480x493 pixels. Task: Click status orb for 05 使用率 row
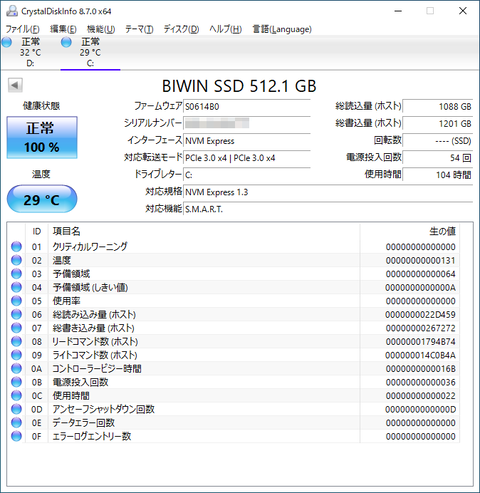click(x=16, y=301)
